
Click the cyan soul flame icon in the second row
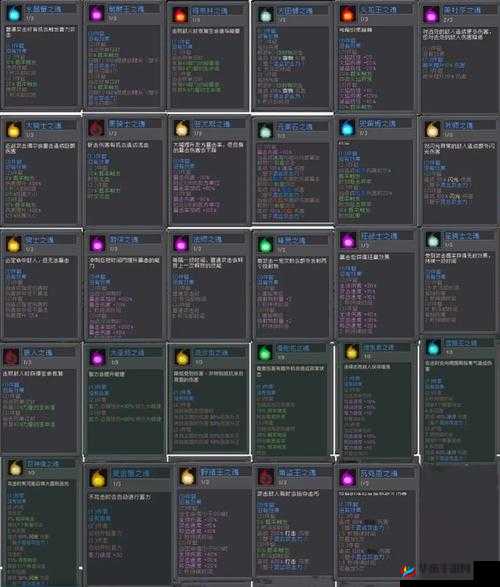click(347, 128)
